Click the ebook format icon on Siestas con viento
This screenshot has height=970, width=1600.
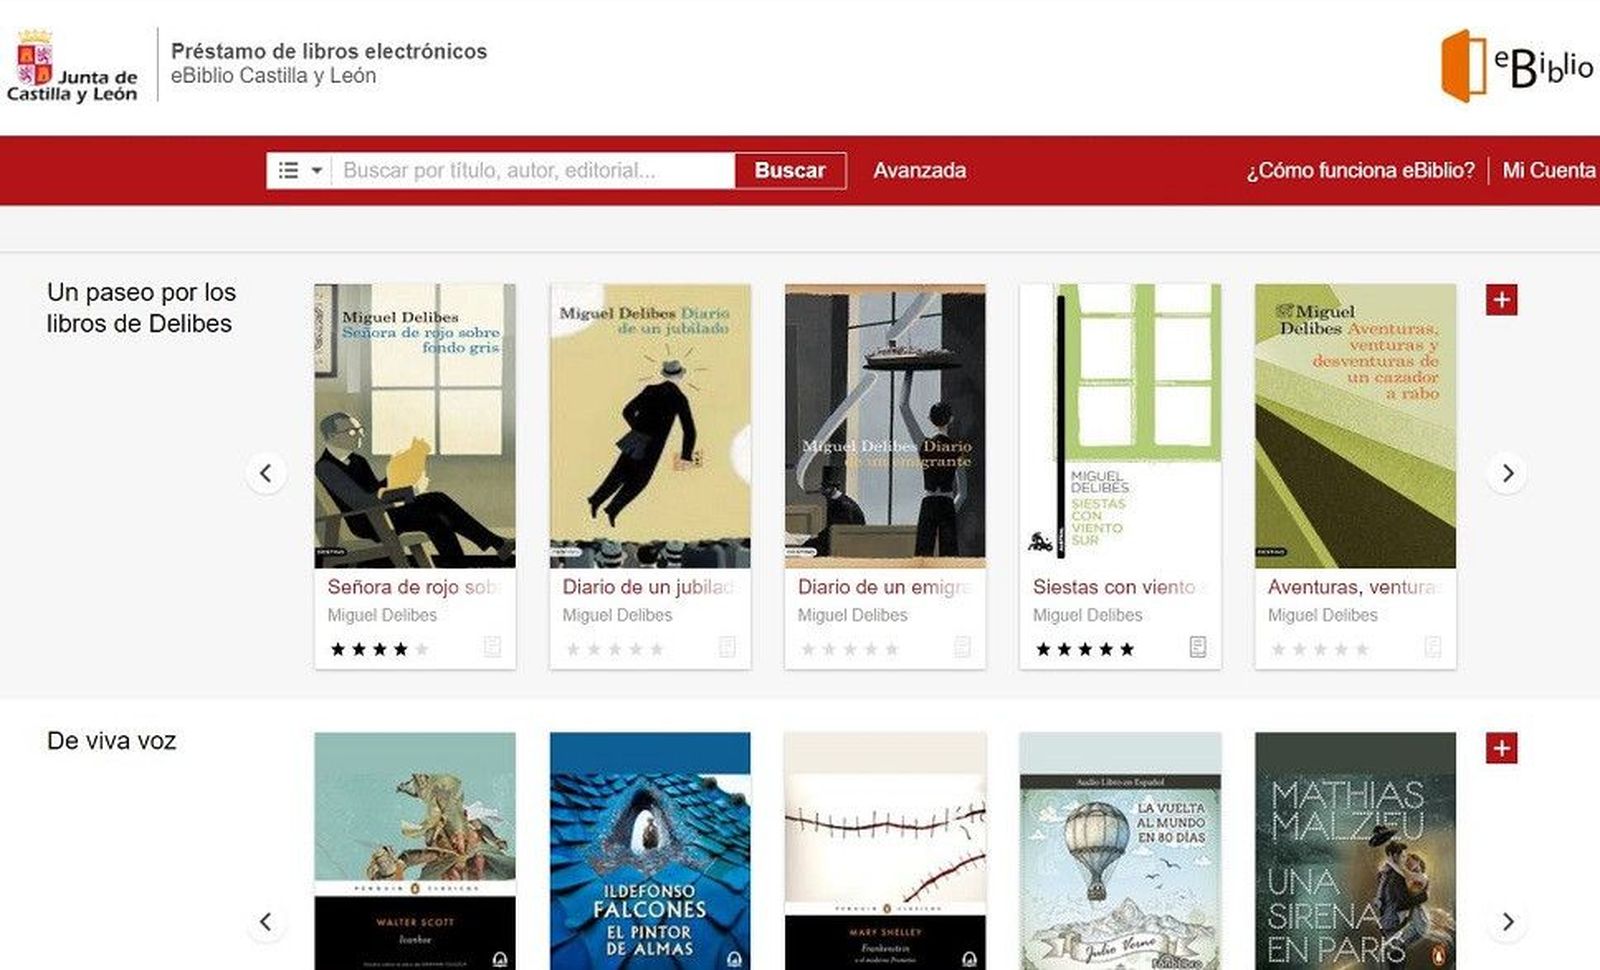(1197, 648)
